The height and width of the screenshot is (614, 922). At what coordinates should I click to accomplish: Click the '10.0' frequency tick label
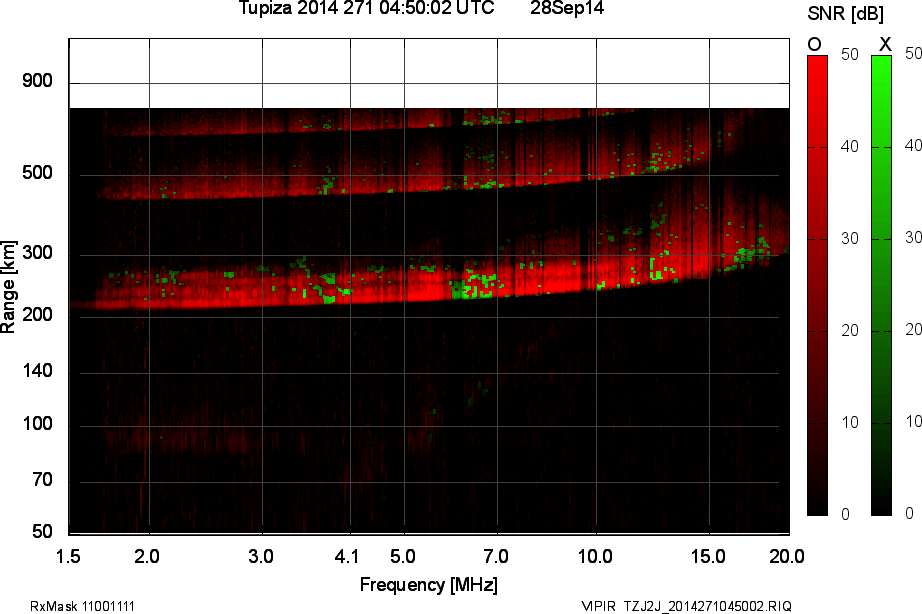[595, 556]
